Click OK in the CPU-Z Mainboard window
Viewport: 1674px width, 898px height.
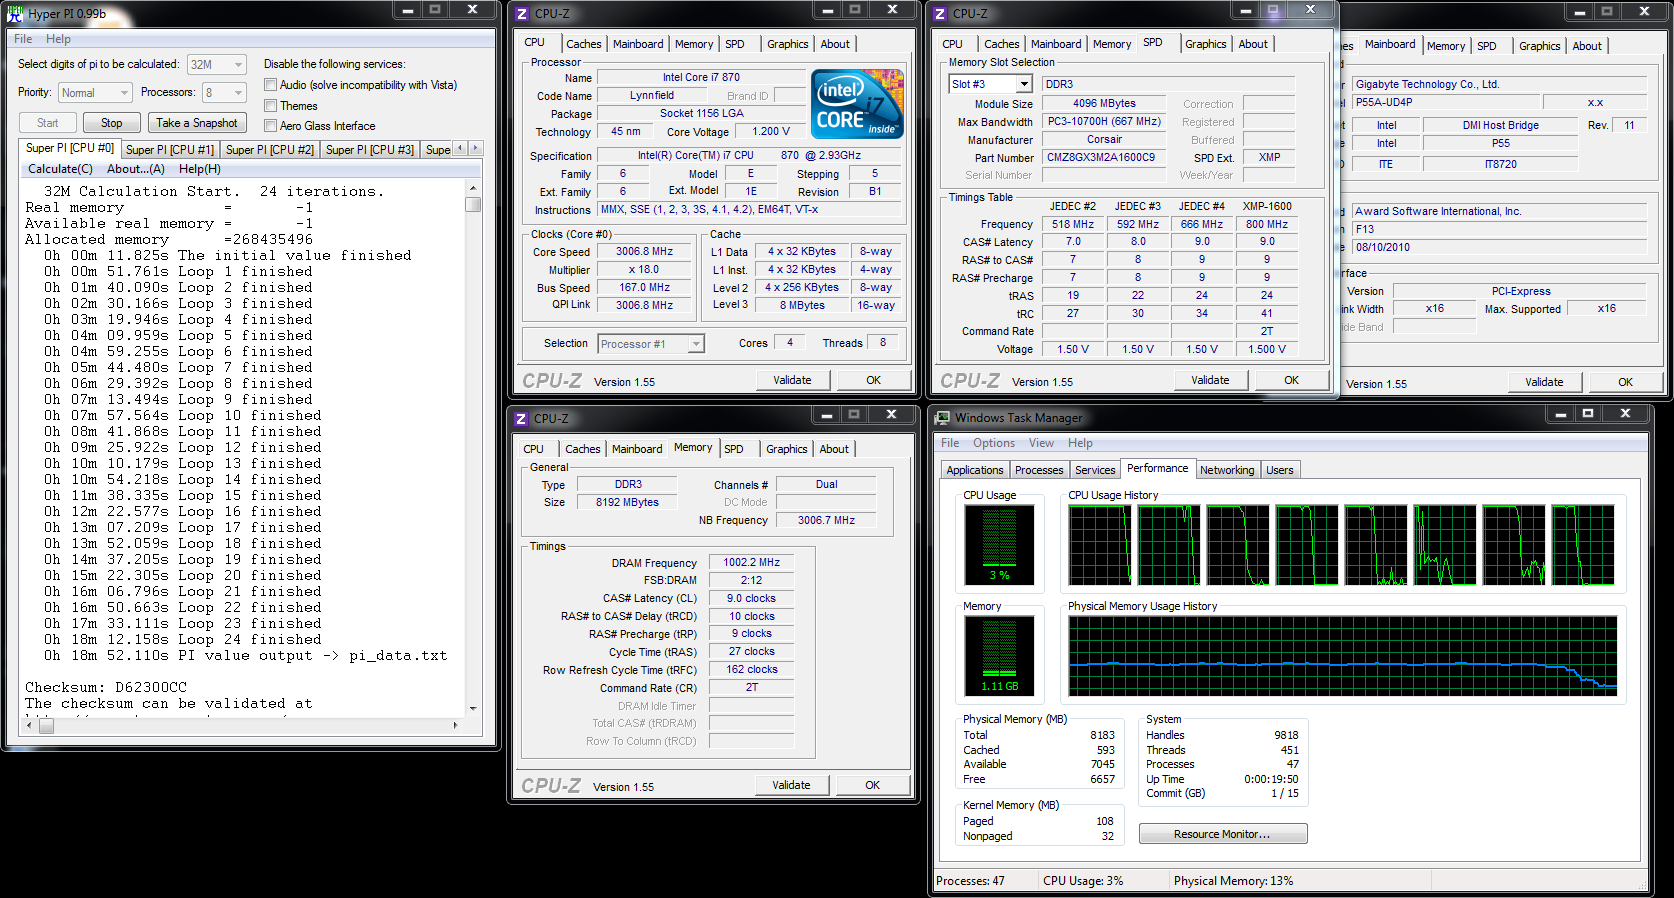(1625, 382)
